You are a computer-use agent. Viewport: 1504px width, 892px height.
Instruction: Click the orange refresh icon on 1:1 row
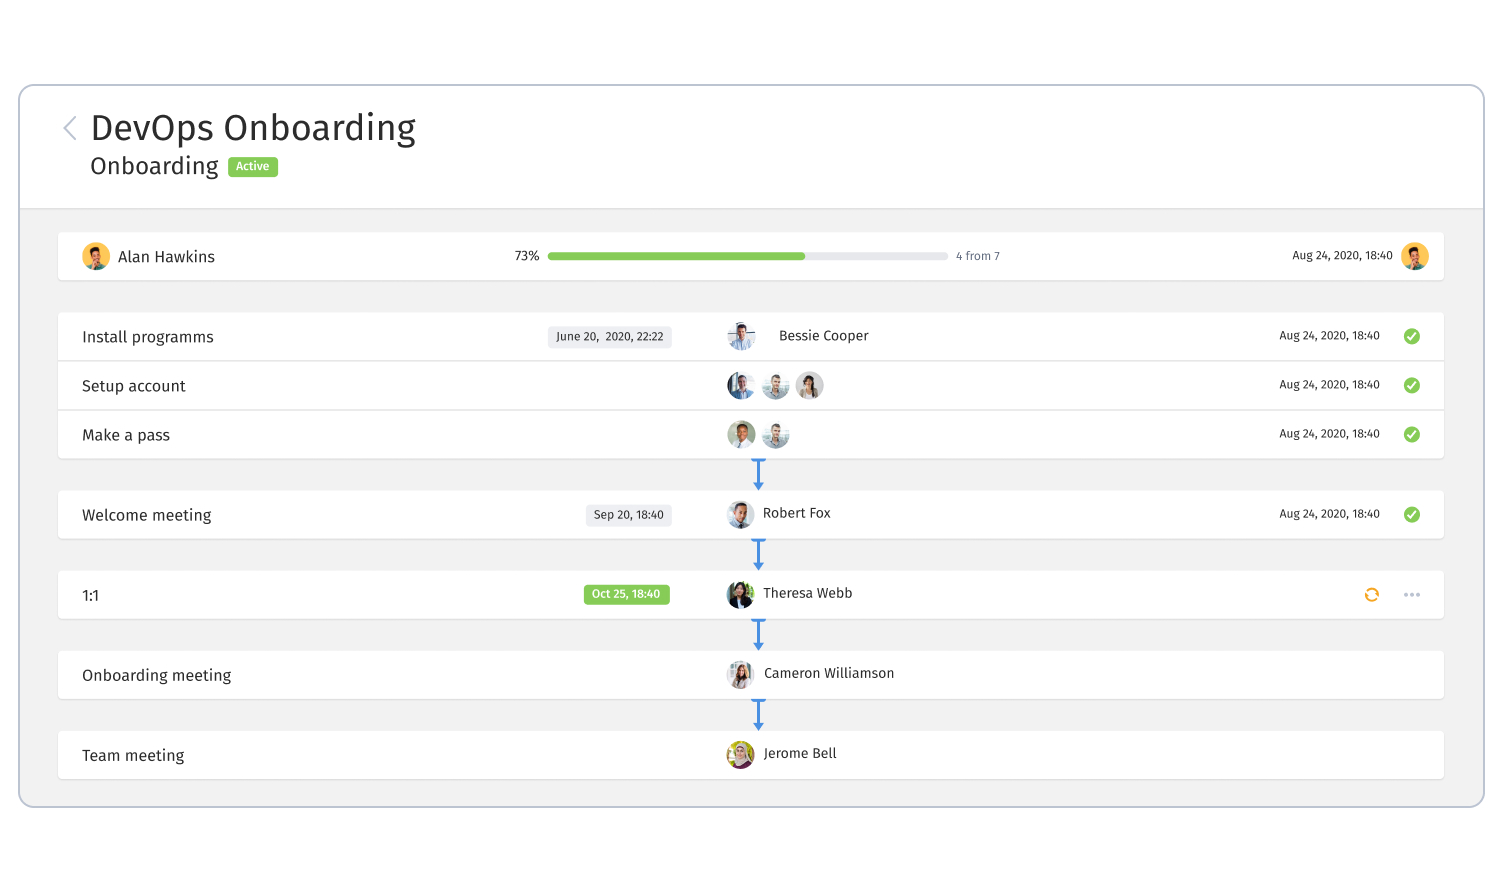(x=1372, y=595)
